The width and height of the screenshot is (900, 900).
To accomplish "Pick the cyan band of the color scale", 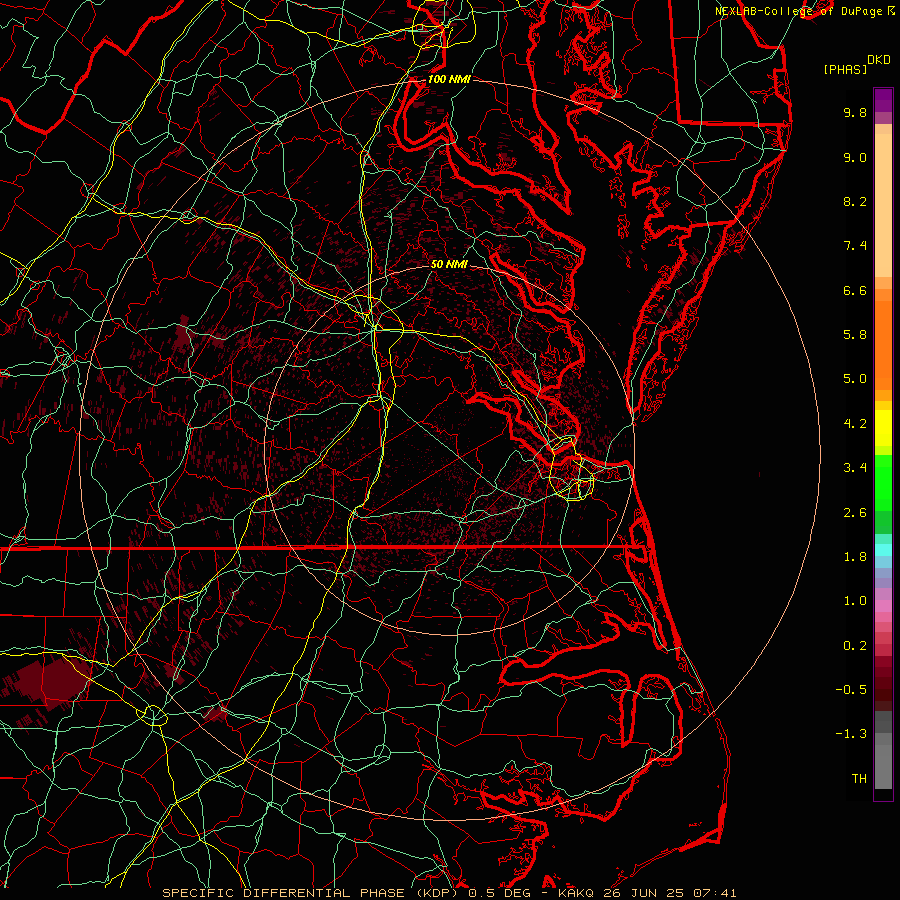I will tap(883, 550).
